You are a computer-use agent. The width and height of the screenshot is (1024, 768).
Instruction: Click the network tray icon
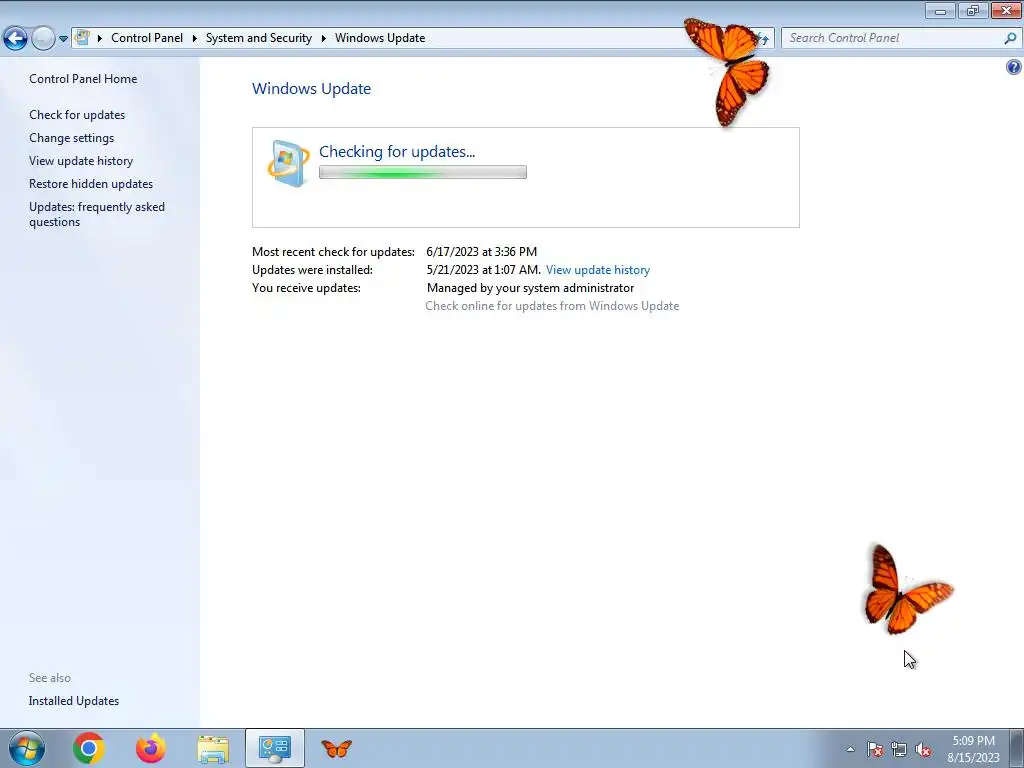point(899,749)
